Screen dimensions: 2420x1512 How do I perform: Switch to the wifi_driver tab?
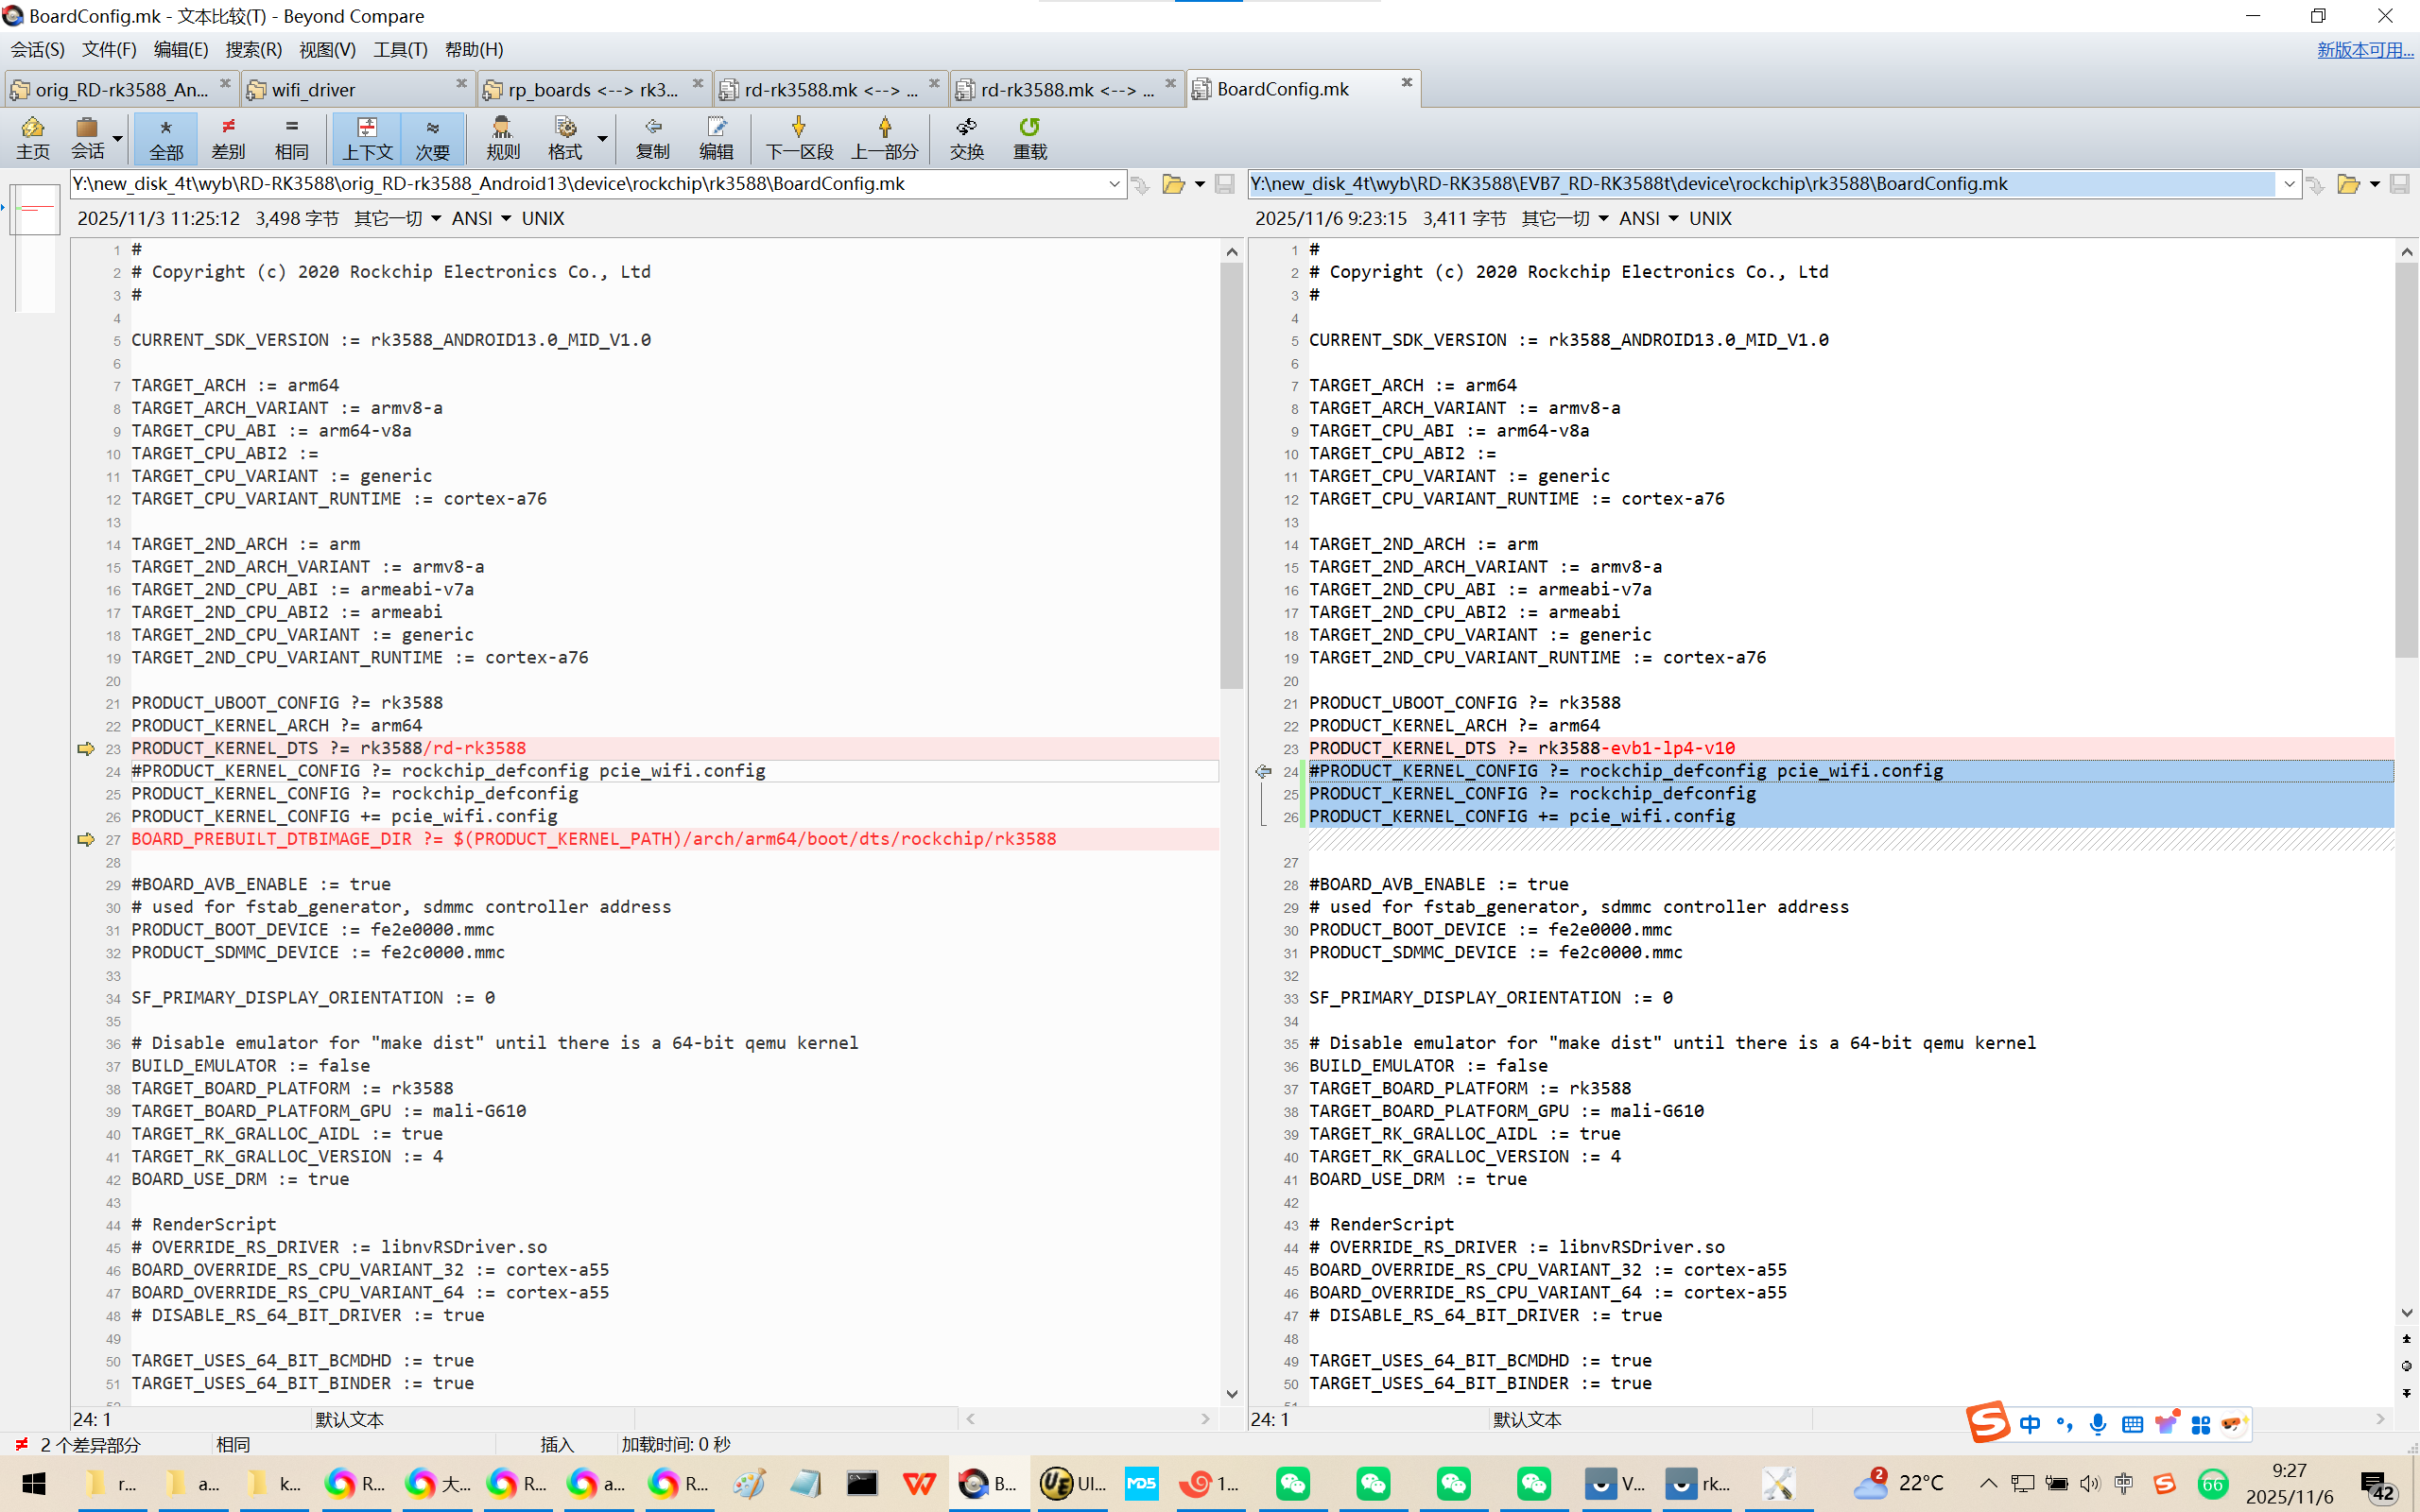point(313,90)
